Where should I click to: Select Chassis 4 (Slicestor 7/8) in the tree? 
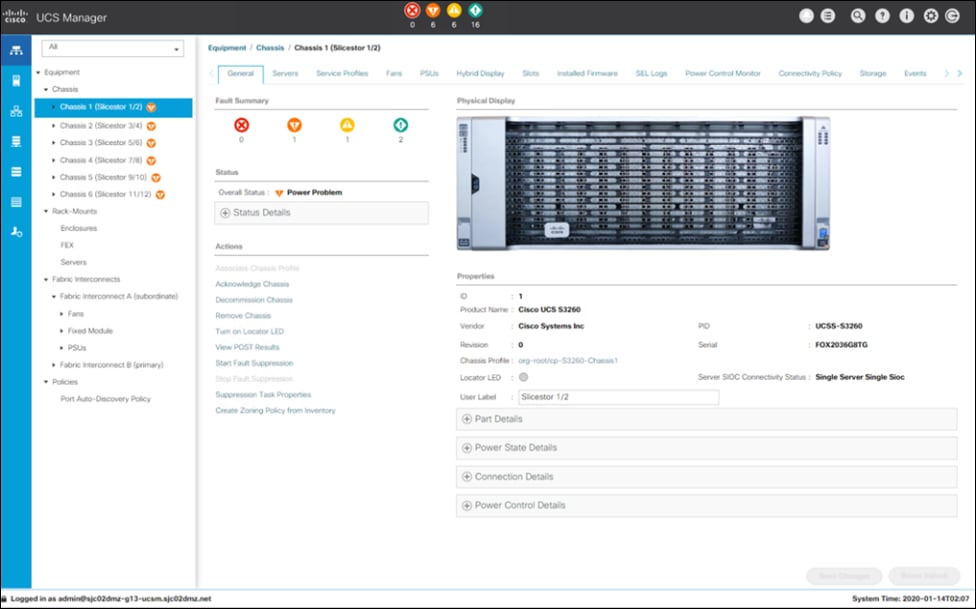coord(101,161)
